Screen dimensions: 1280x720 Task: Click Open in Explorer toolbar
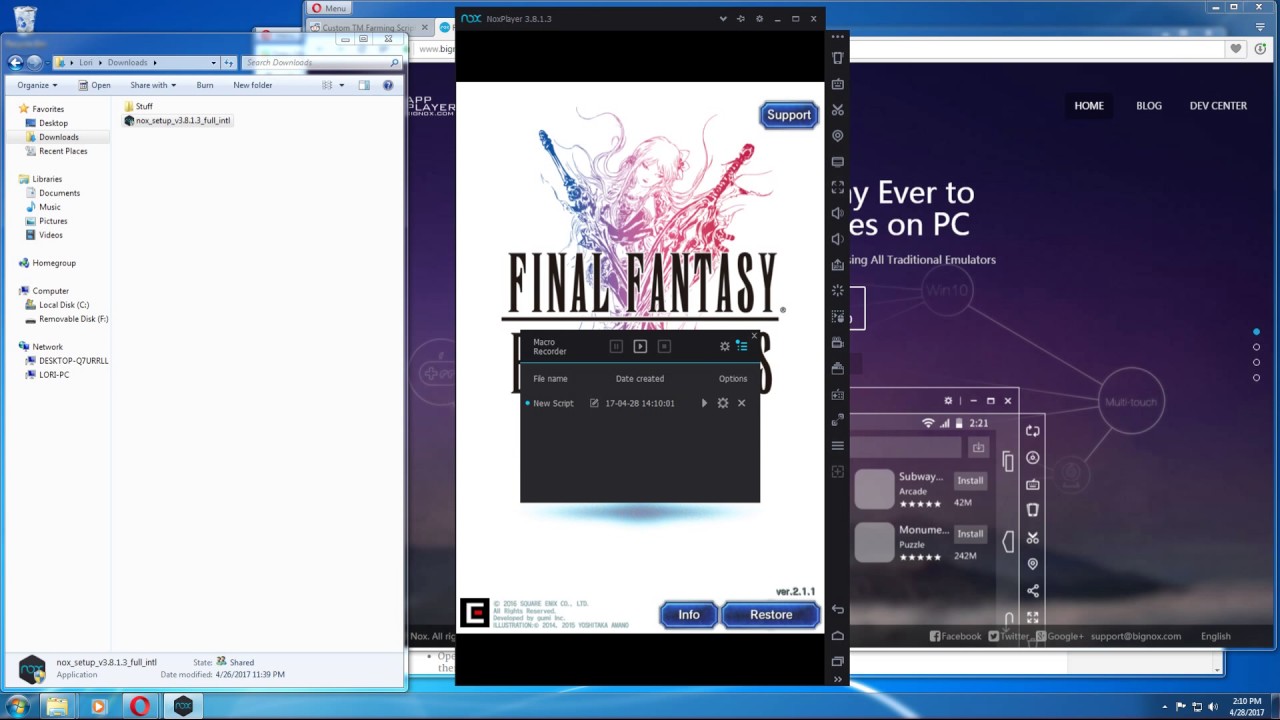(x=93, y=85)
